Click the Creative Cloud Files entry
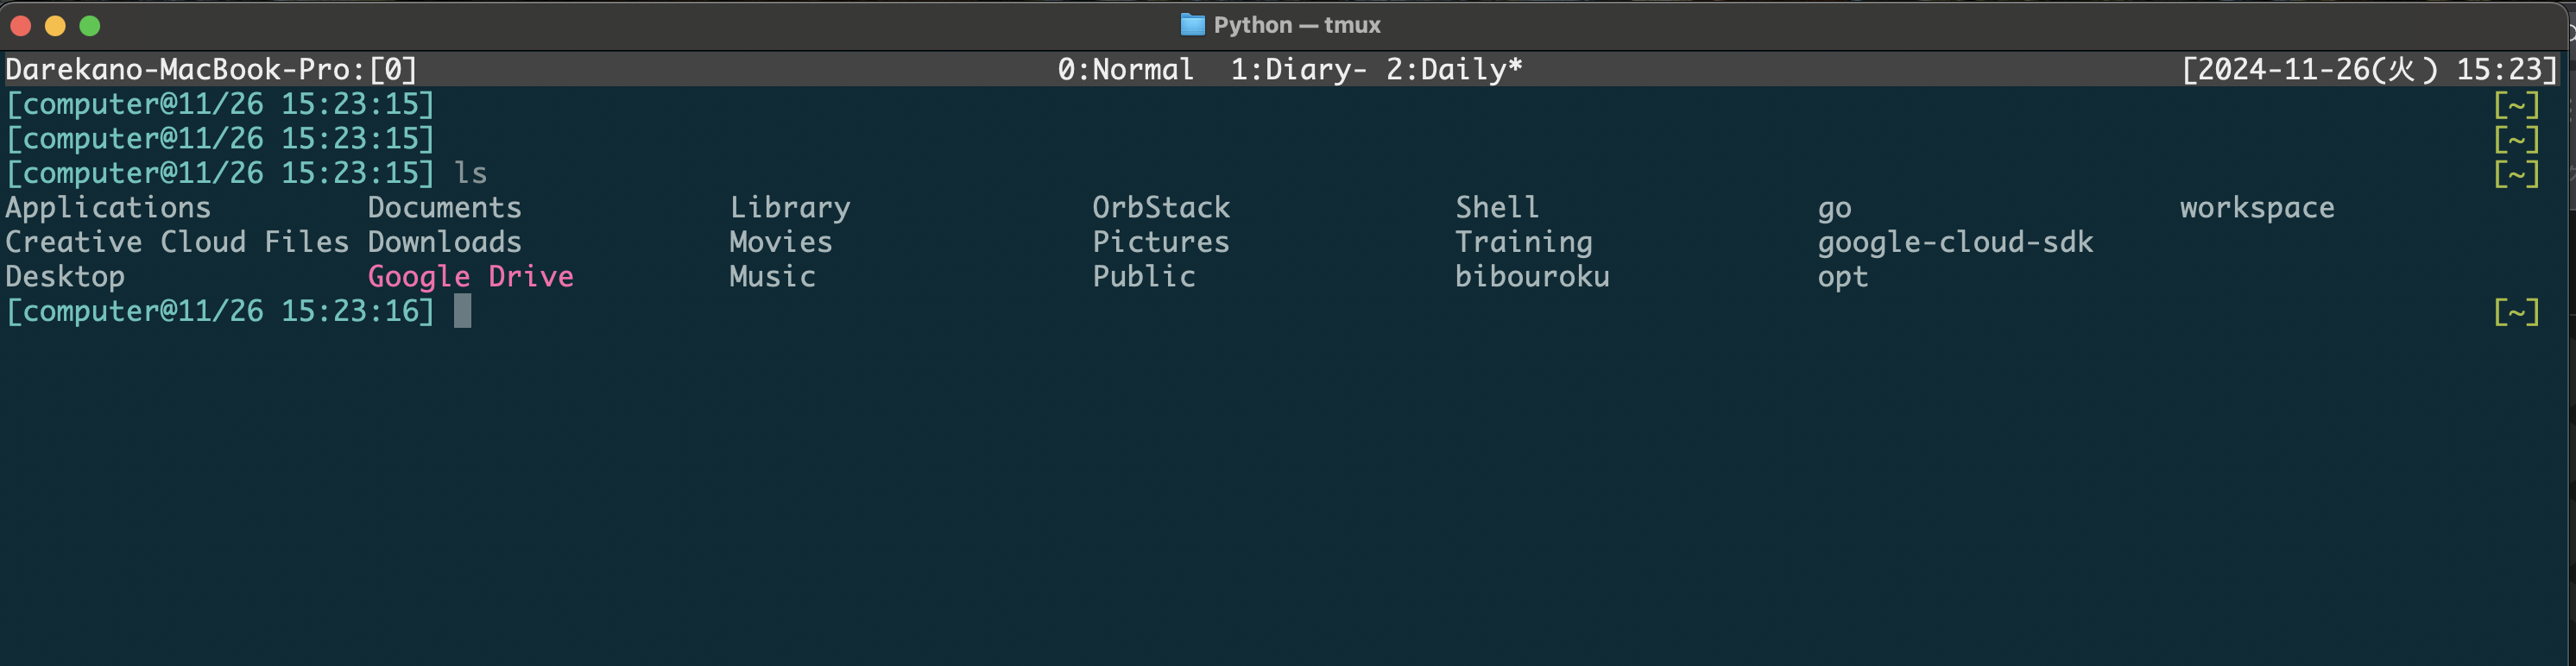Image resolution: width=2576 pixels, height=666 pixels. click(x=177, y=242)
